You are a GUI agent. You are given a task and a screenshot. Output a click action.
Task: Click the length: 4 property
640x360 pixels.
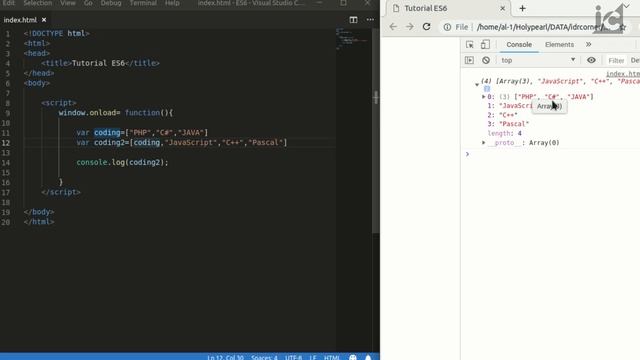tap(504, 133)
